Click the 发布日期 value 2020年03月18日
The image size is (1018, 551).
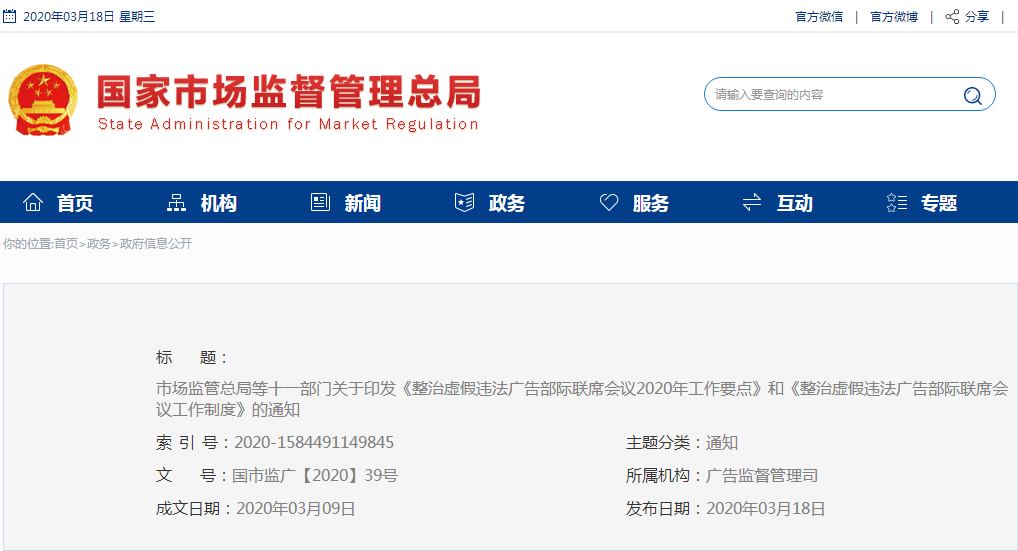(765, 509)
